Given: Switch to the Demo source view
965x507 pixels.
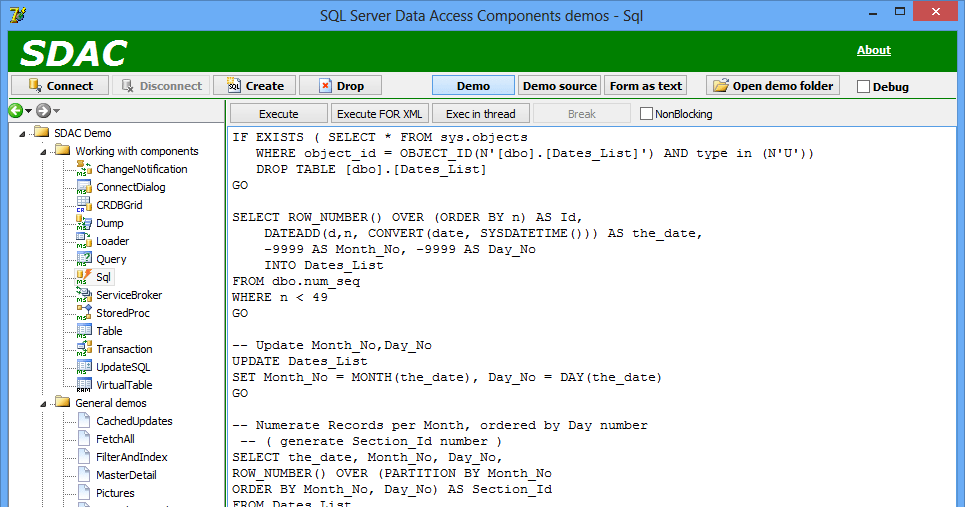Looking at the screenshot, I should point(560,86).
